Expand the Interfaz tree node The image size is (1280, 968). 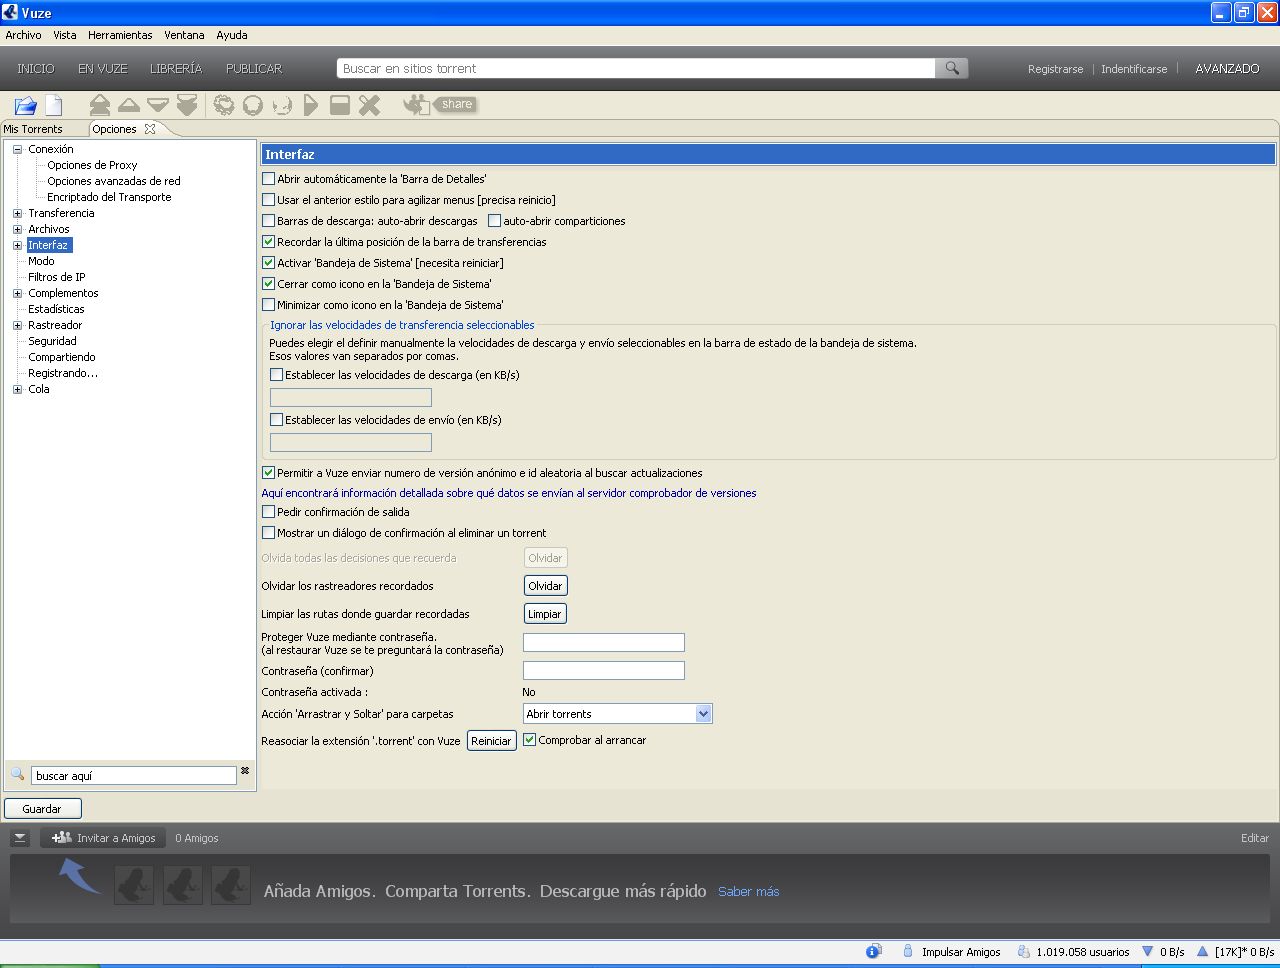[17, 245]
